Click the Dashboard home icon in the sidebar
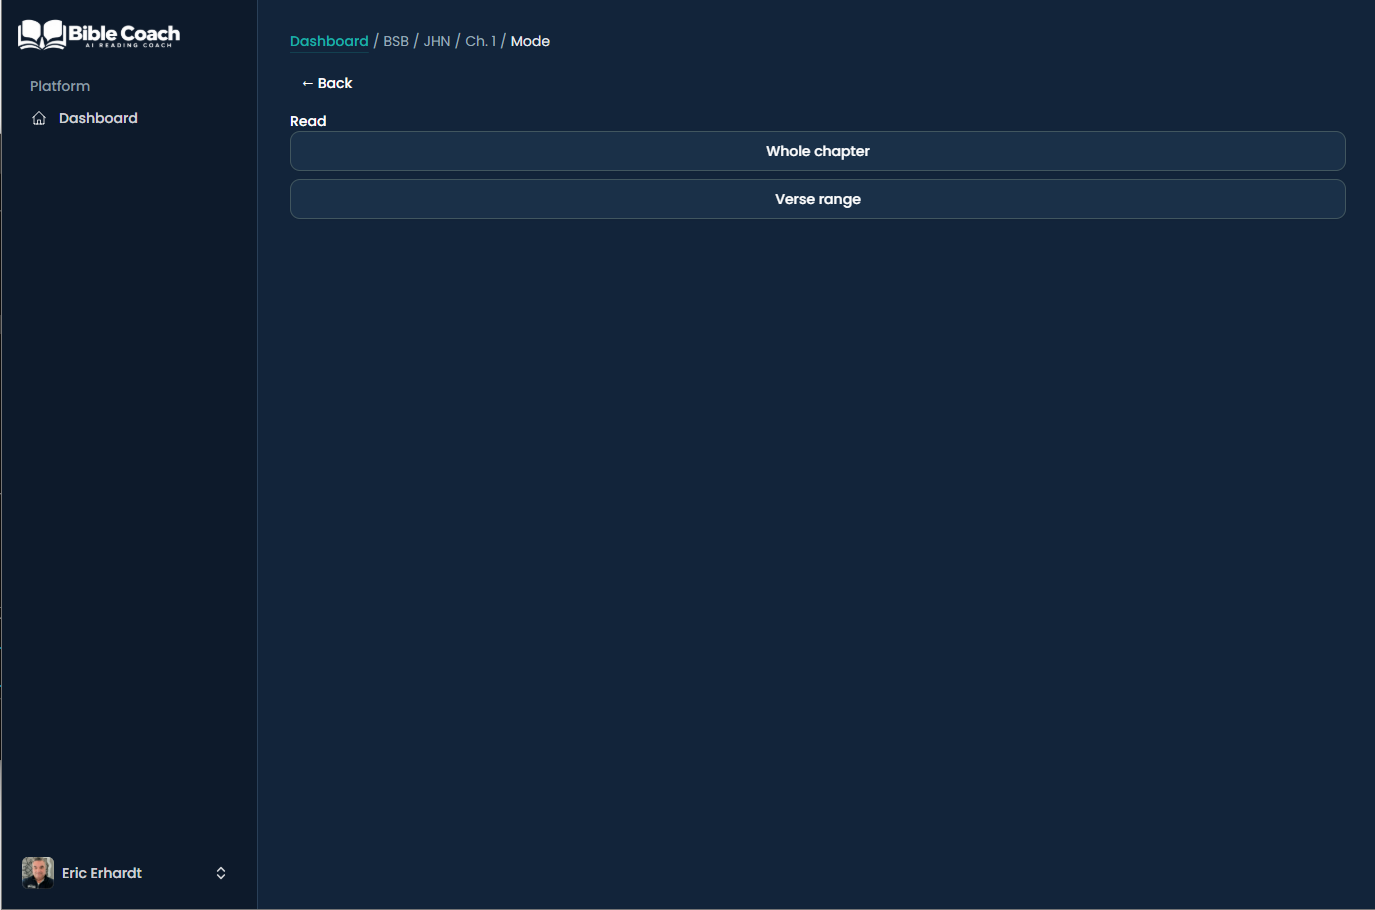Screen dimensions: 1375x910 click(x=39, y=118)
